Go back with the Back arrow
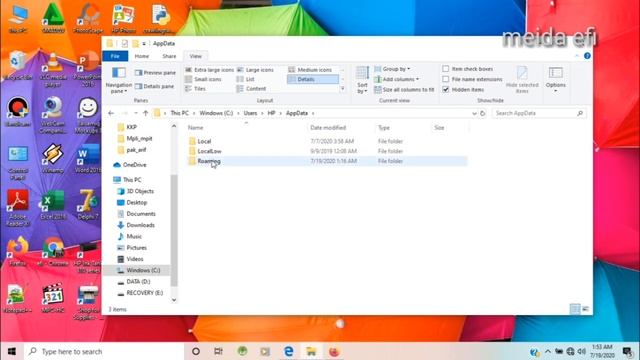640x360 pixels. coord(111,113)
